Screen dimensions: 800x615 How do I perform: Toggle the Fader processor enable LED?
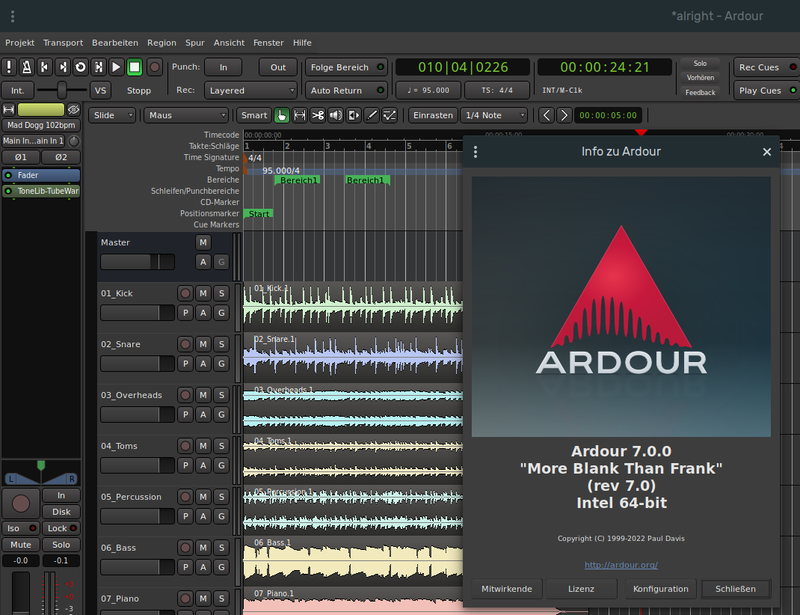click(x=8, y=175)
